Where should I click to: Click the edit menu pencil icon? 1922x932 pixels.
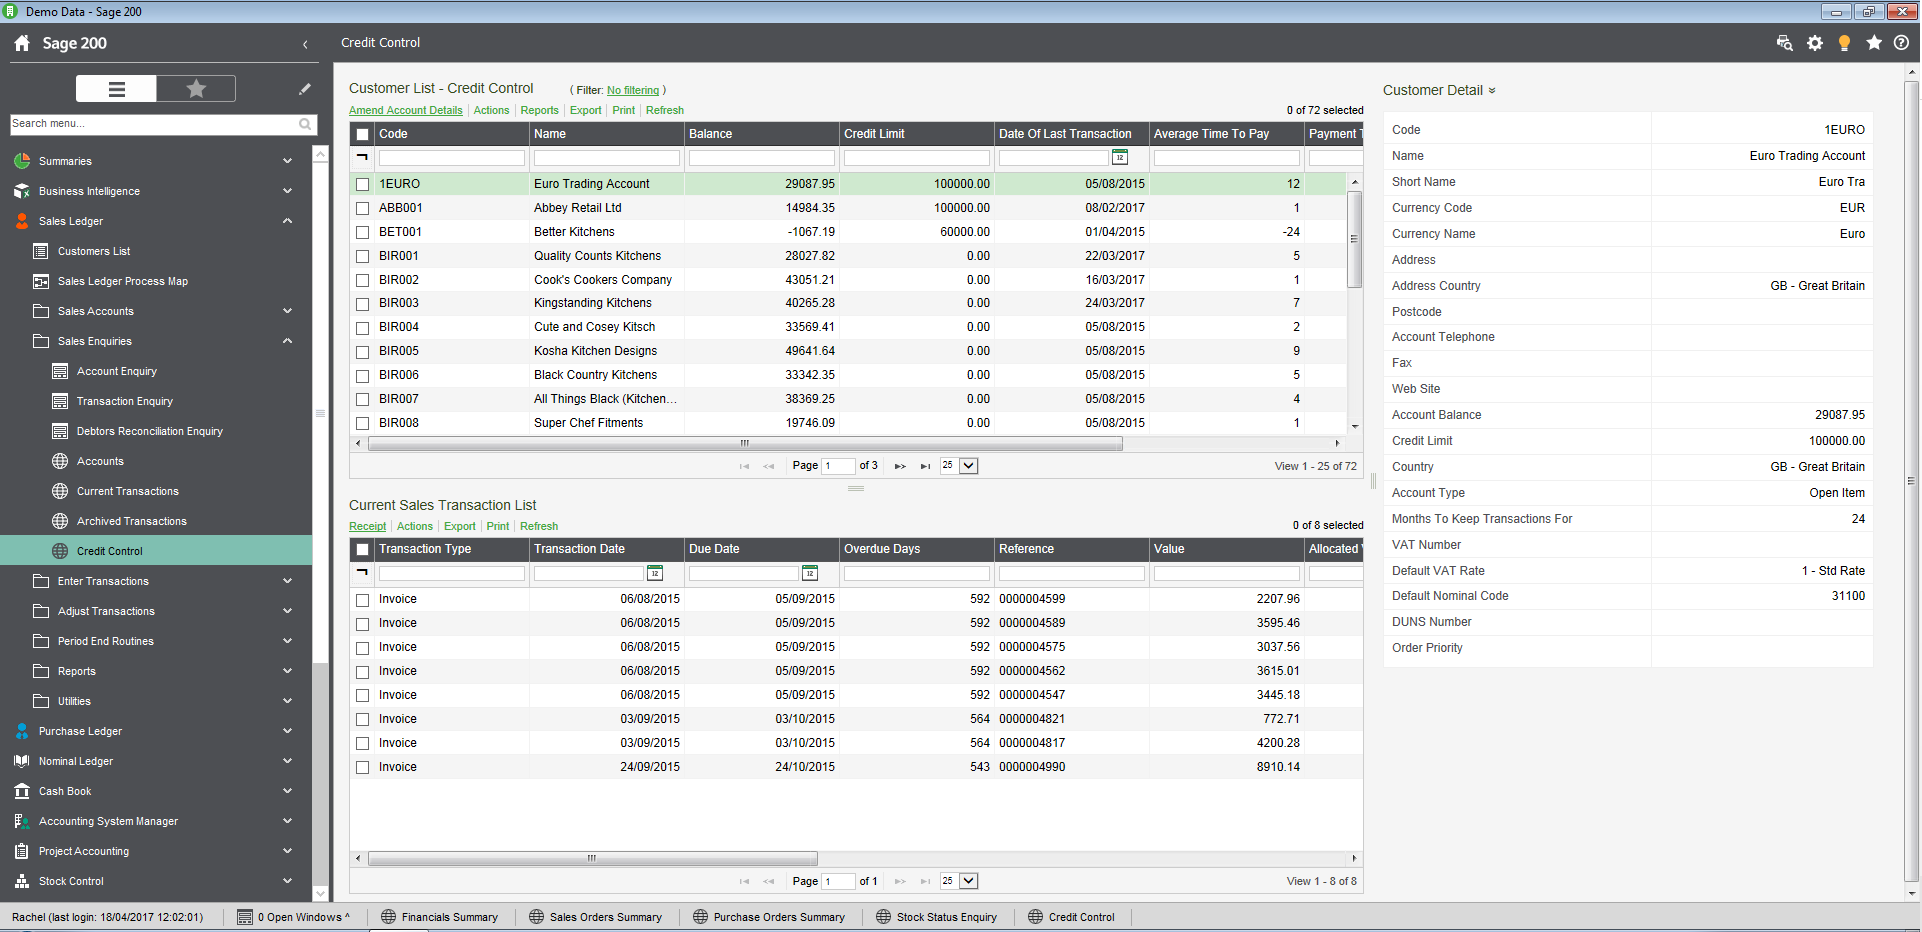[x=305, y=89]
